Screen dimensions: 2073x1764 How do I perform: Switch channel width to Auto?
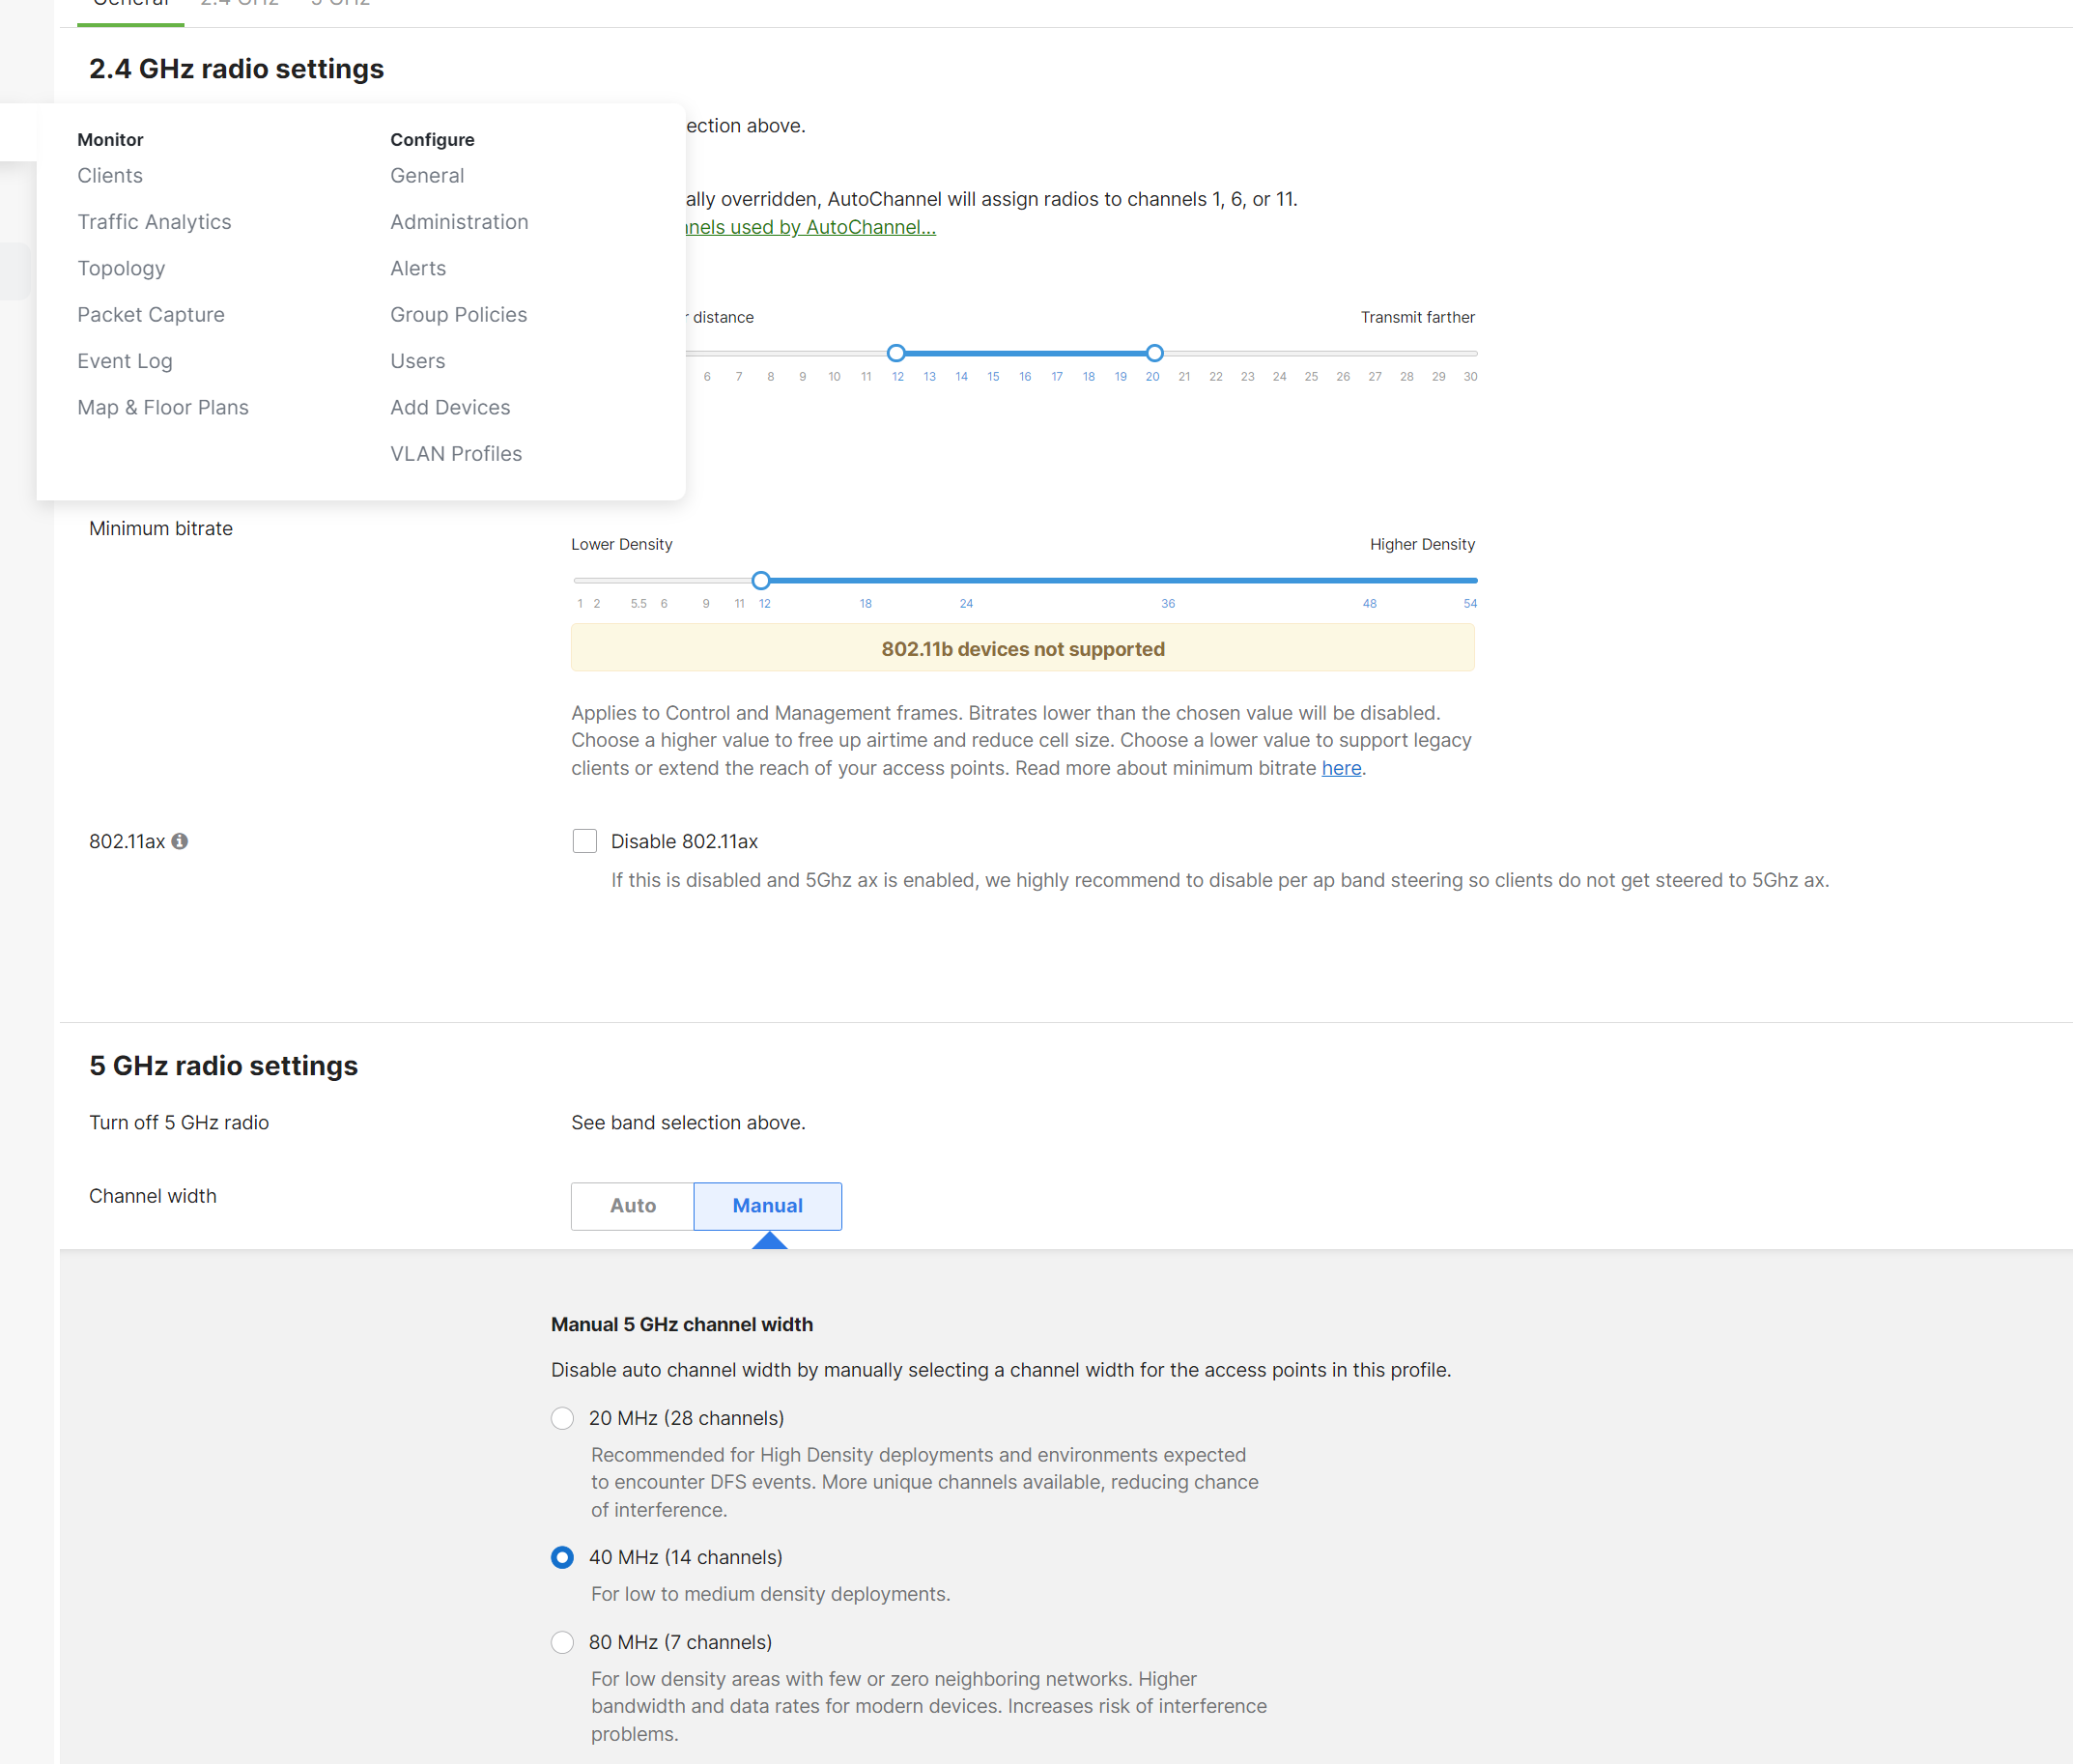[631, 1206]
